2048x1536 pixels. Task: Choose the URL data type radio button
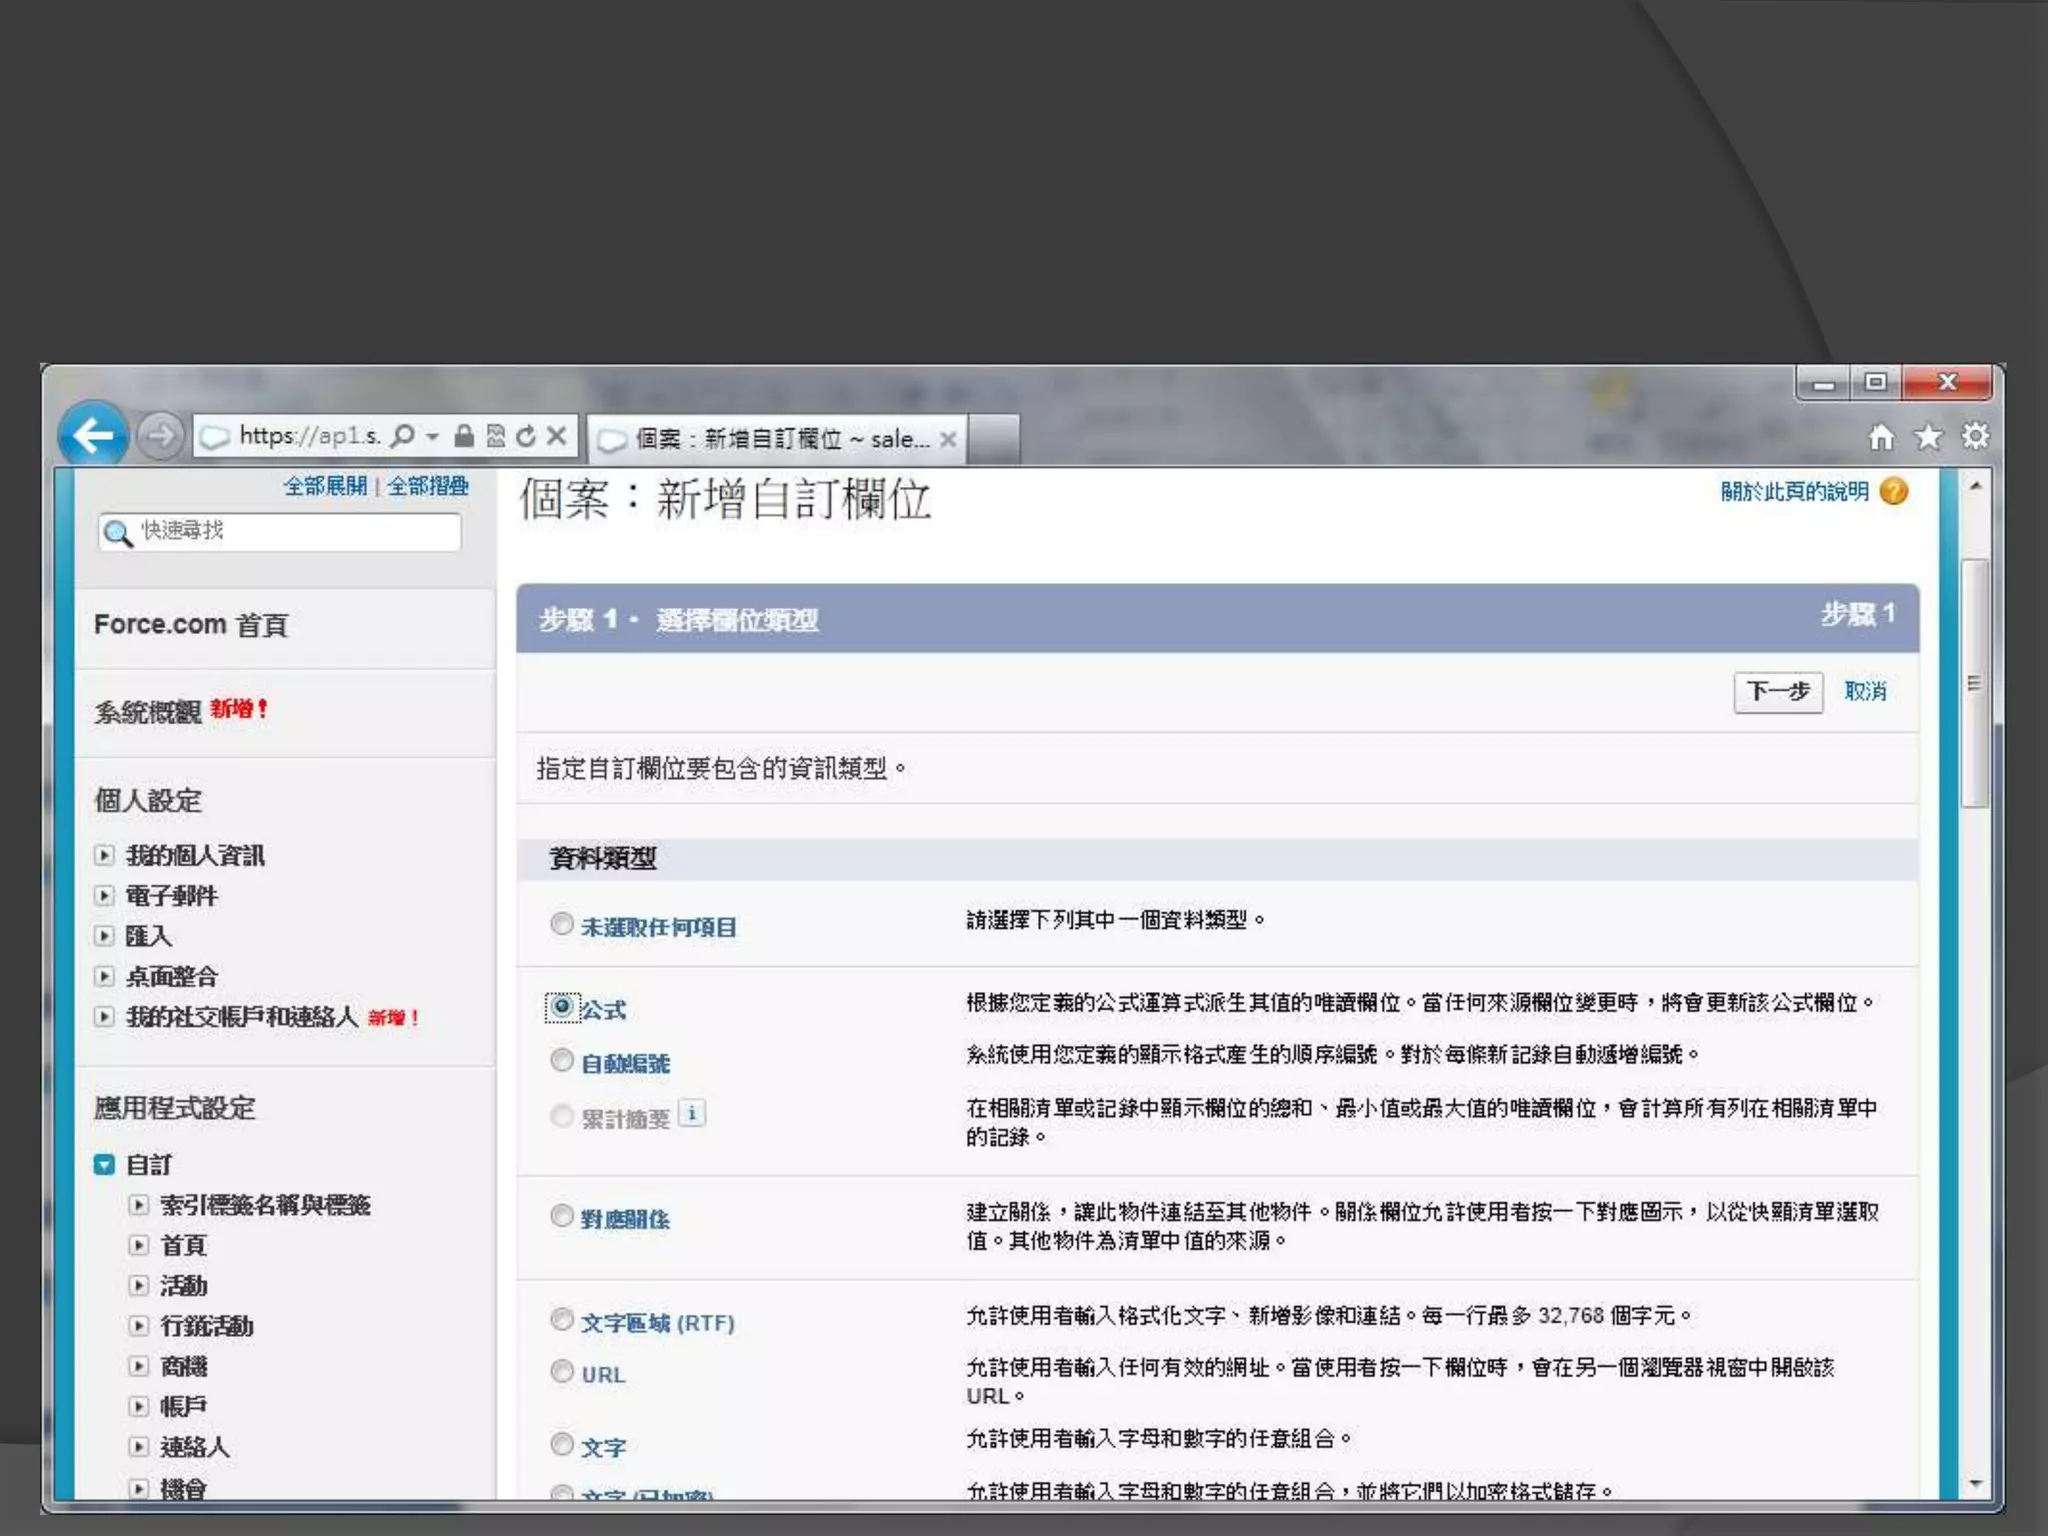click(x=562, y=1371)
